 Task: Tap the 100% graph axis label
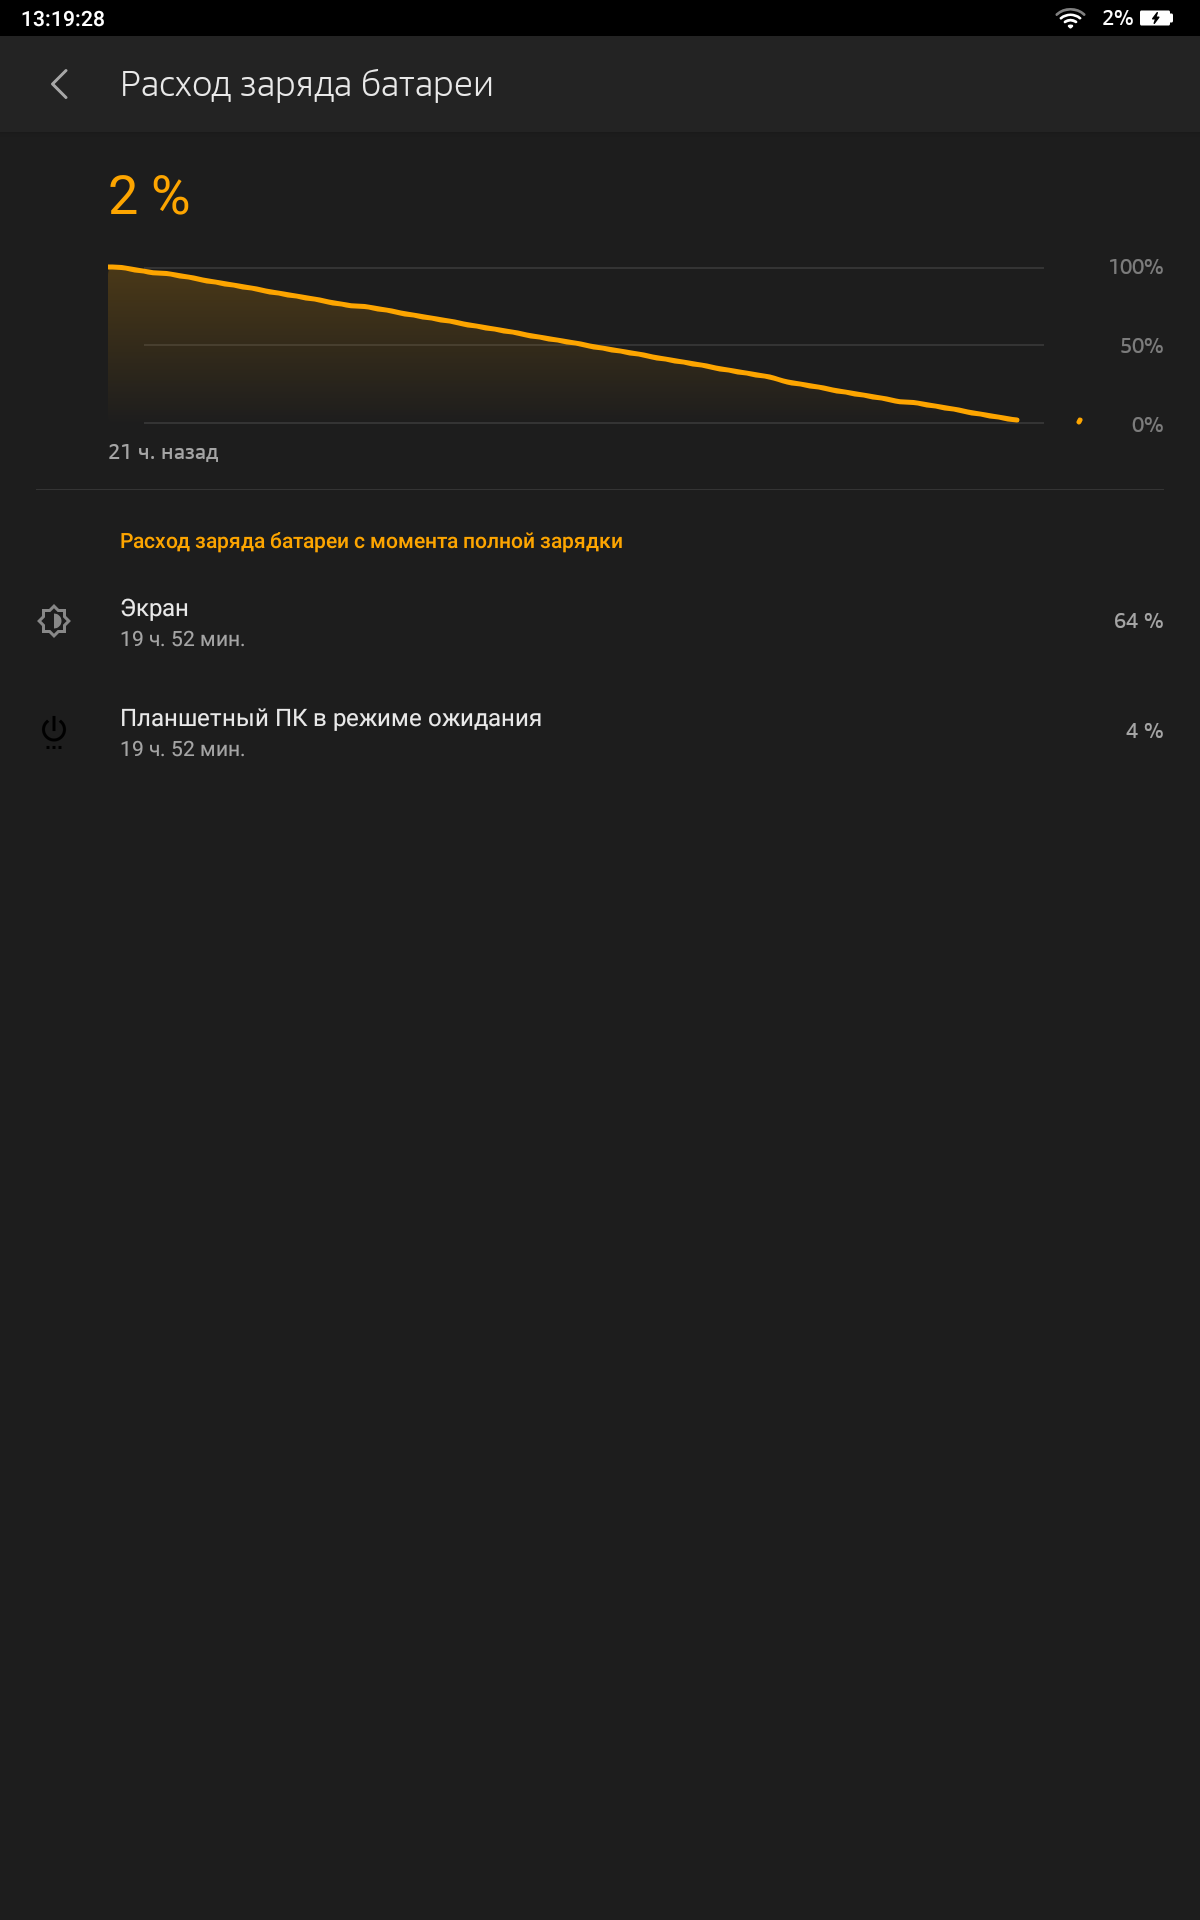tap(1135, 267)
